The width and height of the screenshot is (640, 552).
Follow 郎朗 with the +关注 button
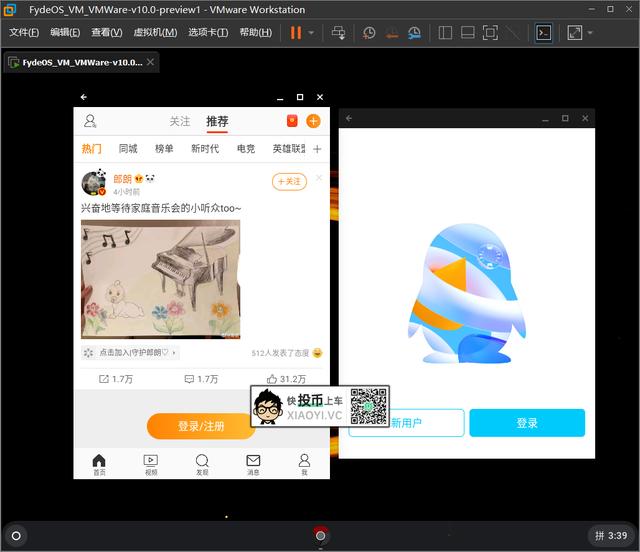(289, 181)
